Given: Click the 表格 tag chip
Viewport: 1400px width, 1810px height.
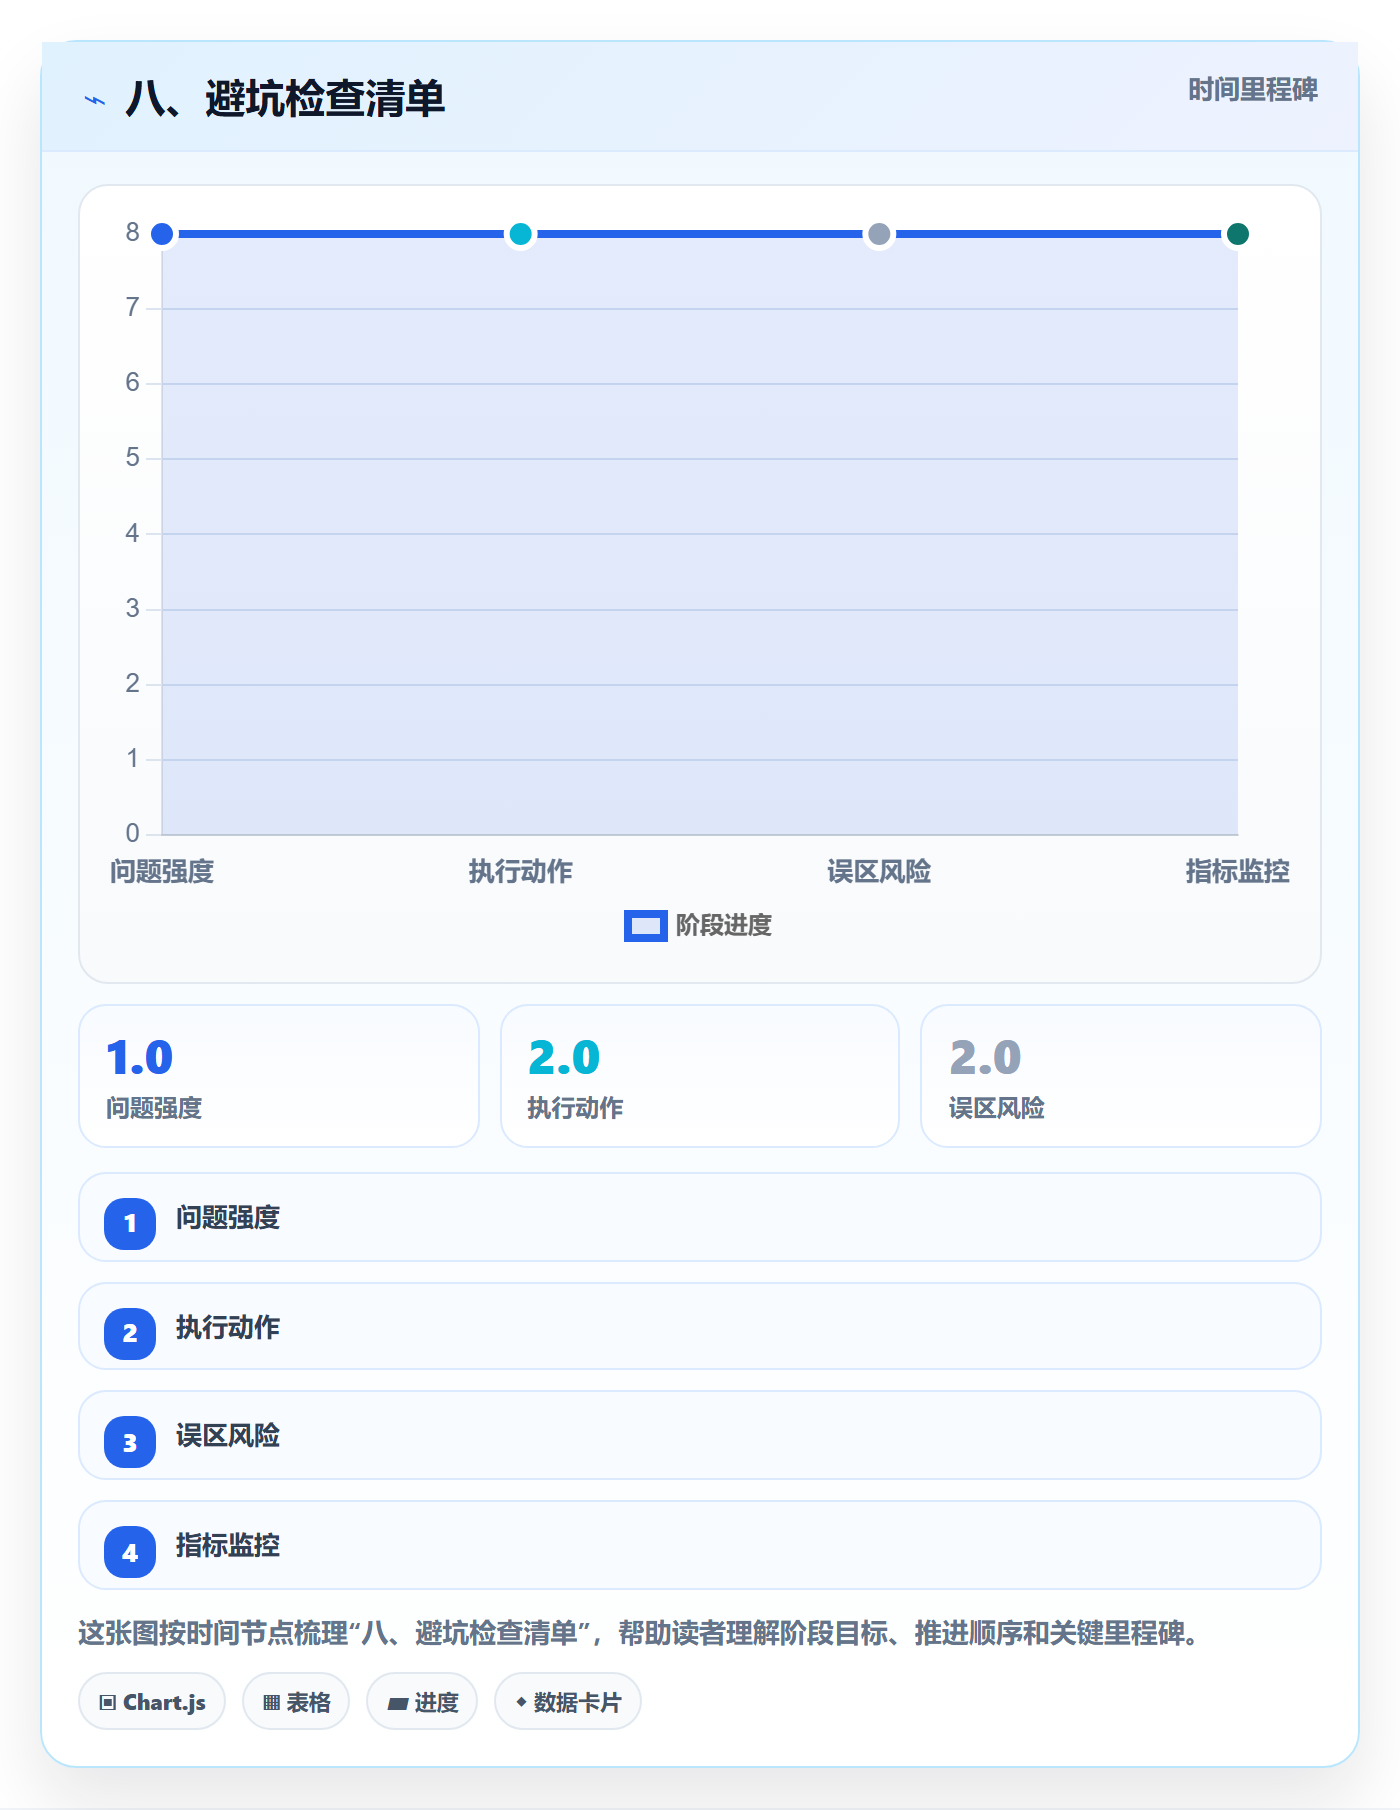Looking at the screenshot, I should 296,1701.
